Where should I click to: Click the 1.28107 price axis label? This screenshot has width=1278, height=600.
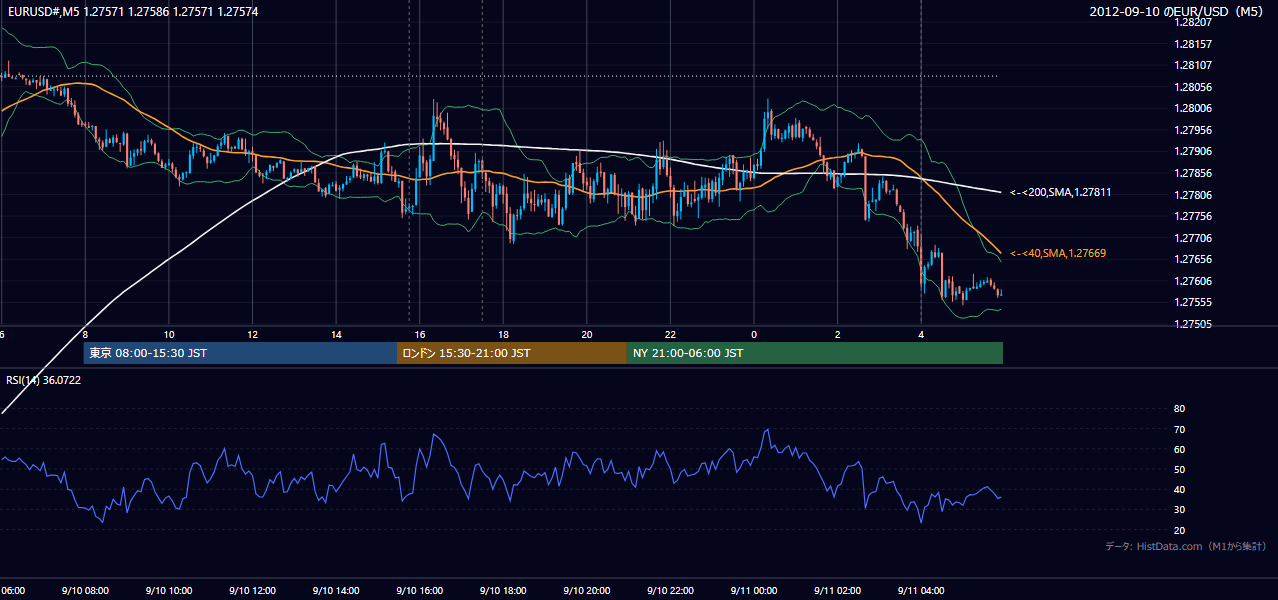[1194, 66]
